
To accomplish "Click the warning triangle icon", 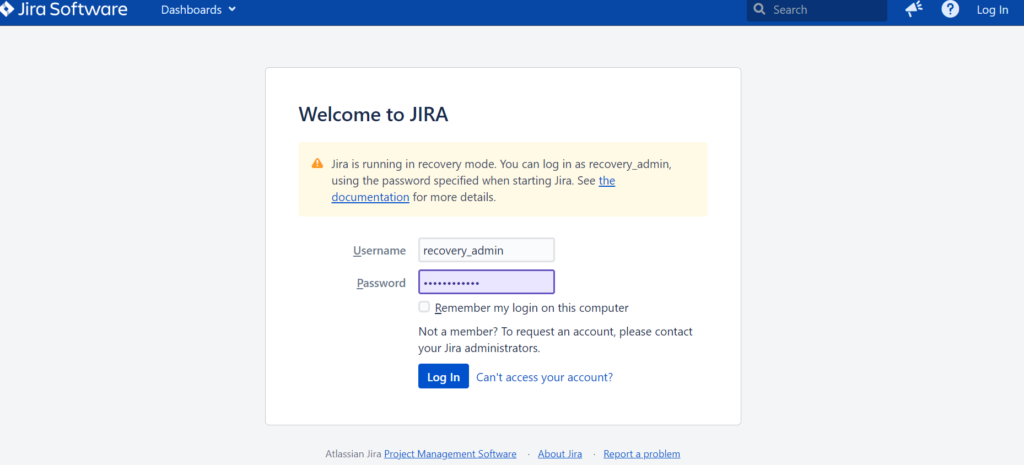I will click(317, 163).
